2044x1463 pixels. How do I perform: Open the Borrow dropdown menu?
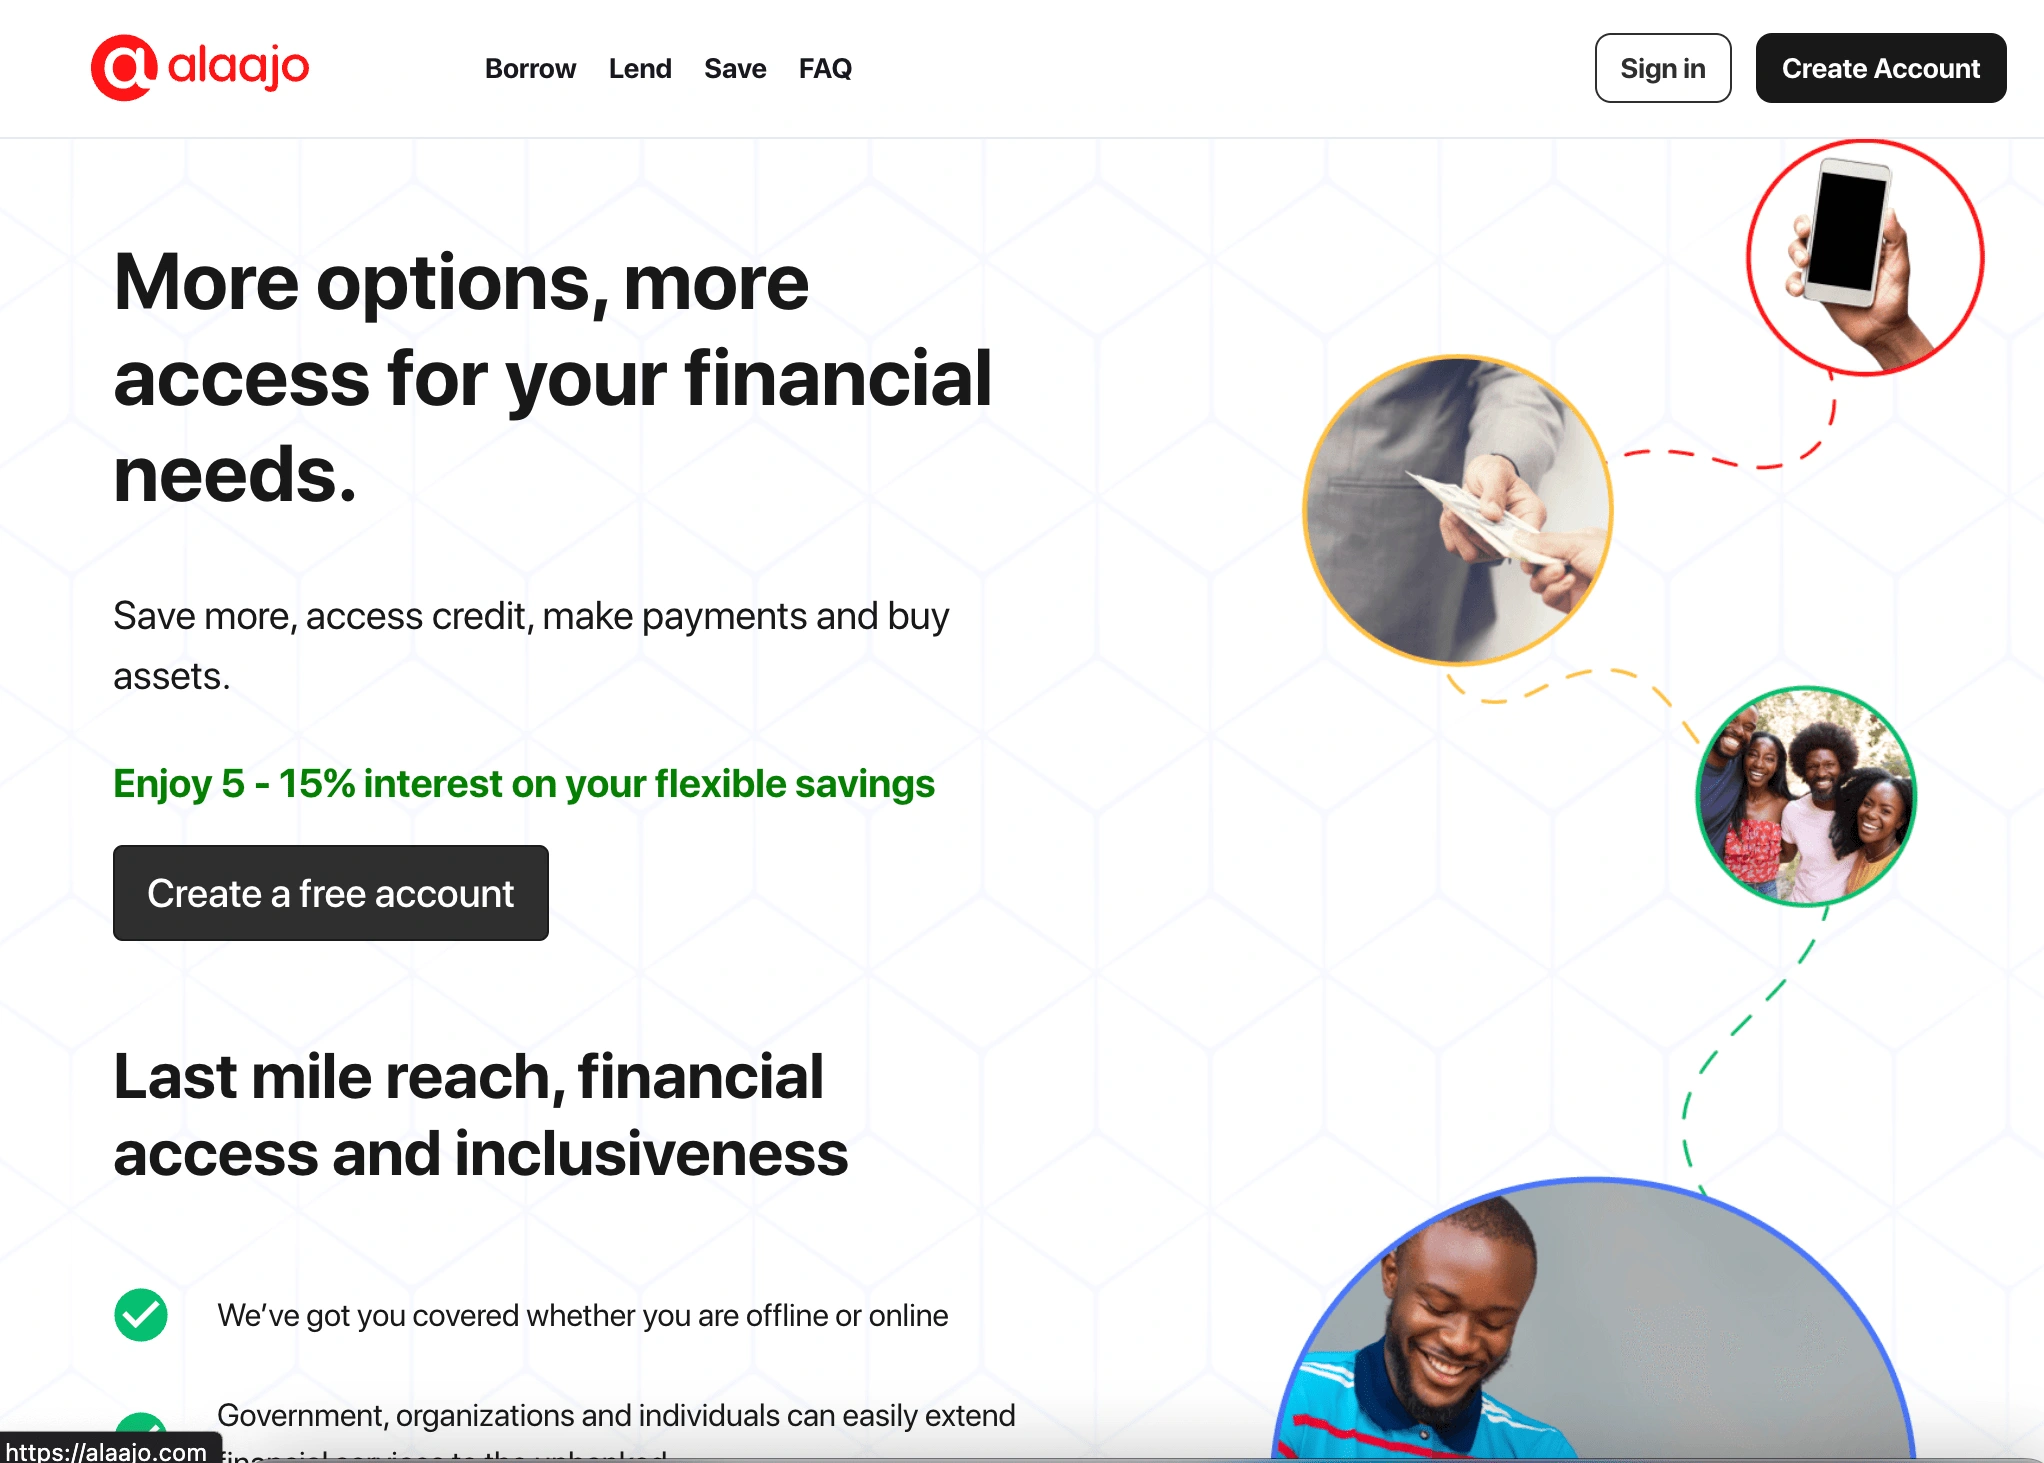(x=532, y=66)
